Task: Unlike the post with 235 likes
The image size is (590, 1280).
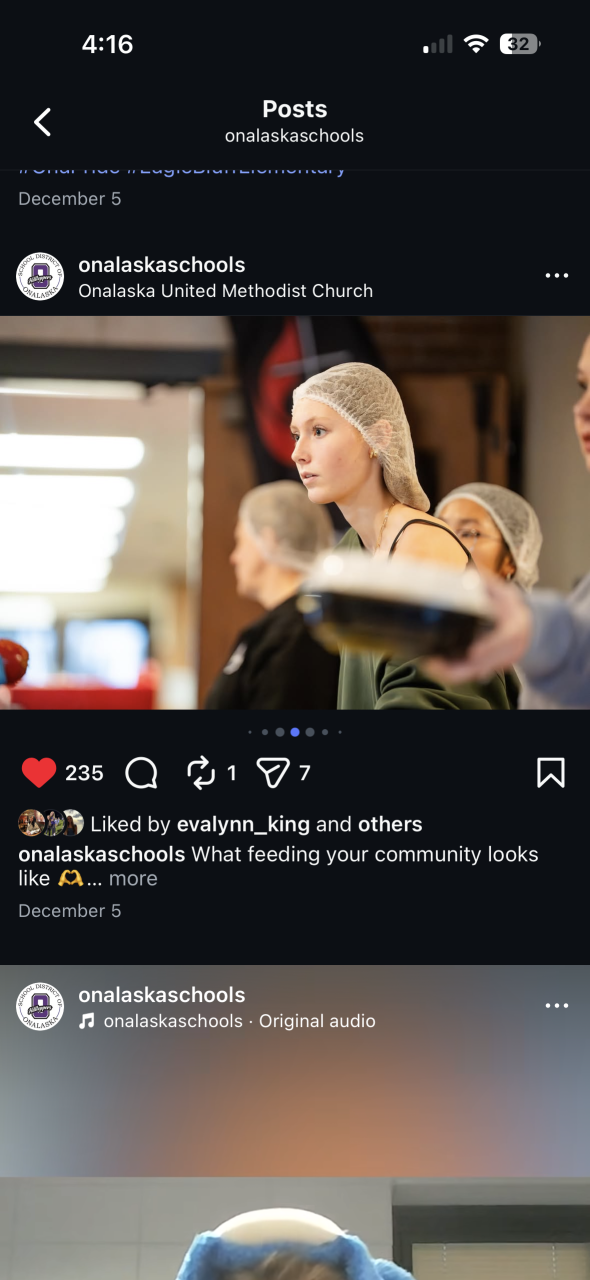Action: point(39,772)
